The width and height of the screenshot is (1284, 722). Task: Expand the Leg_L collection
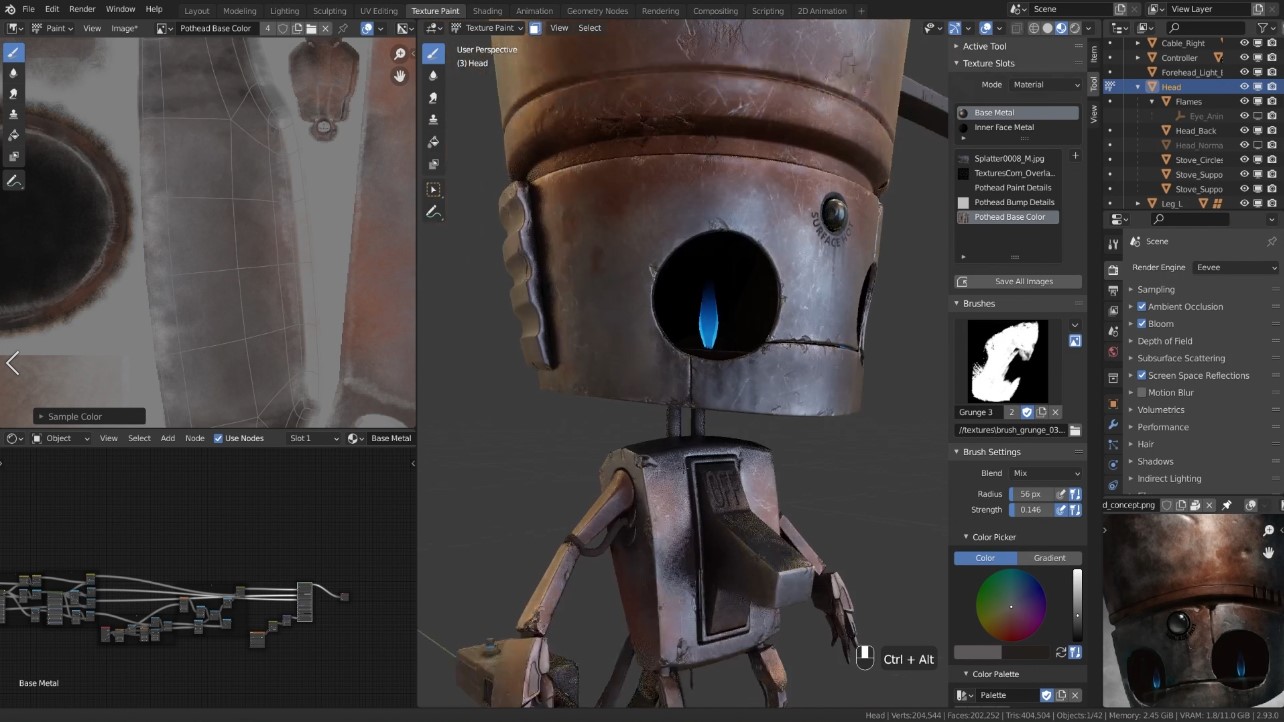(x=1137, y=201)
